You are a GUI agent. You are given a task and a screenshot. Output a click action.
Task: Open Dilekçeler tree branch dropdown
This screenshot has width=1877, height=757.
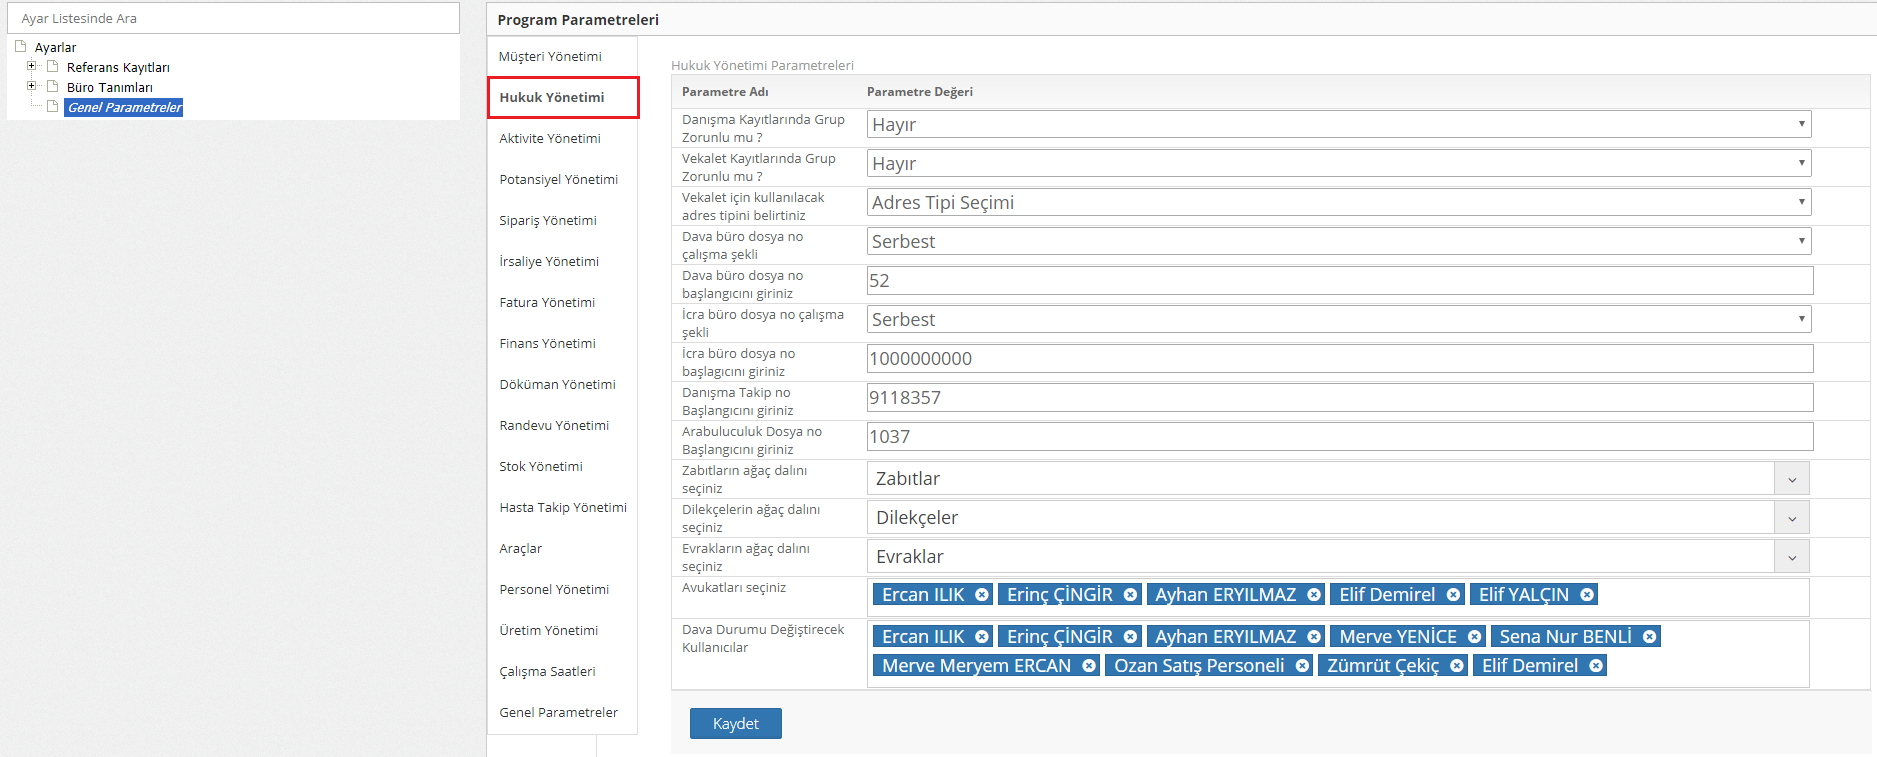coord(1791,518)
